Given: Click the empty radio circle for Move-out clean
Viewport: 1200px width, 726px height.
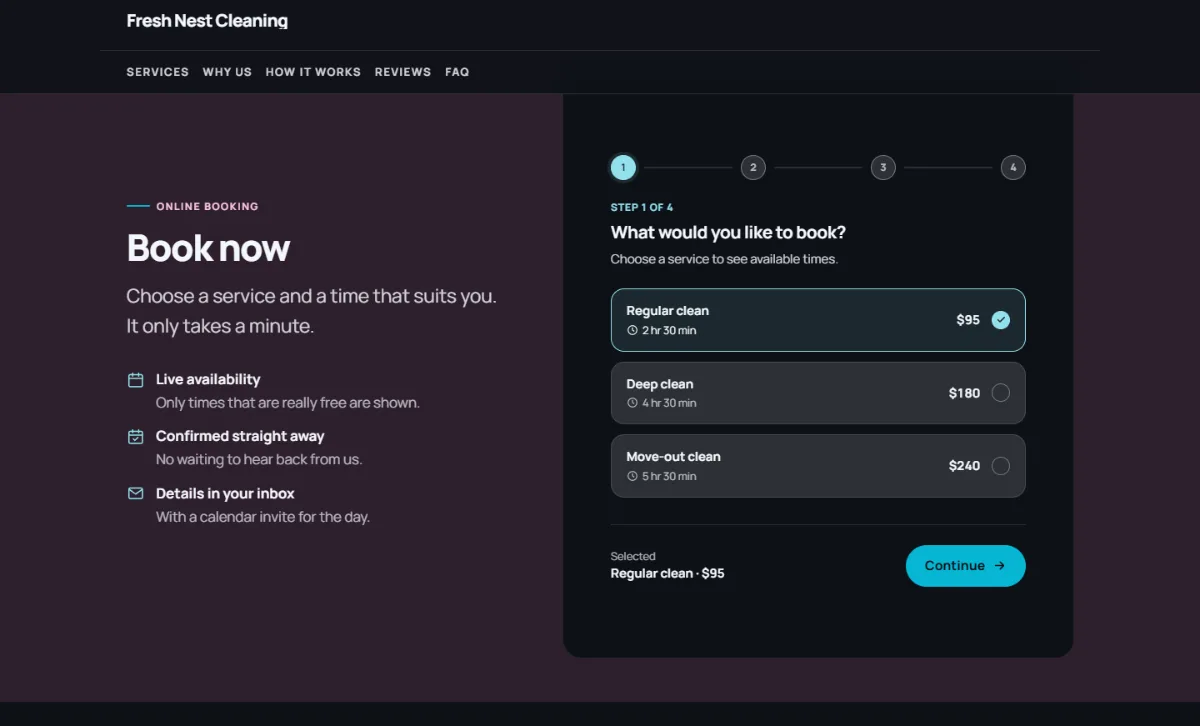Looking at the screenshot, I should [1001, 466].
